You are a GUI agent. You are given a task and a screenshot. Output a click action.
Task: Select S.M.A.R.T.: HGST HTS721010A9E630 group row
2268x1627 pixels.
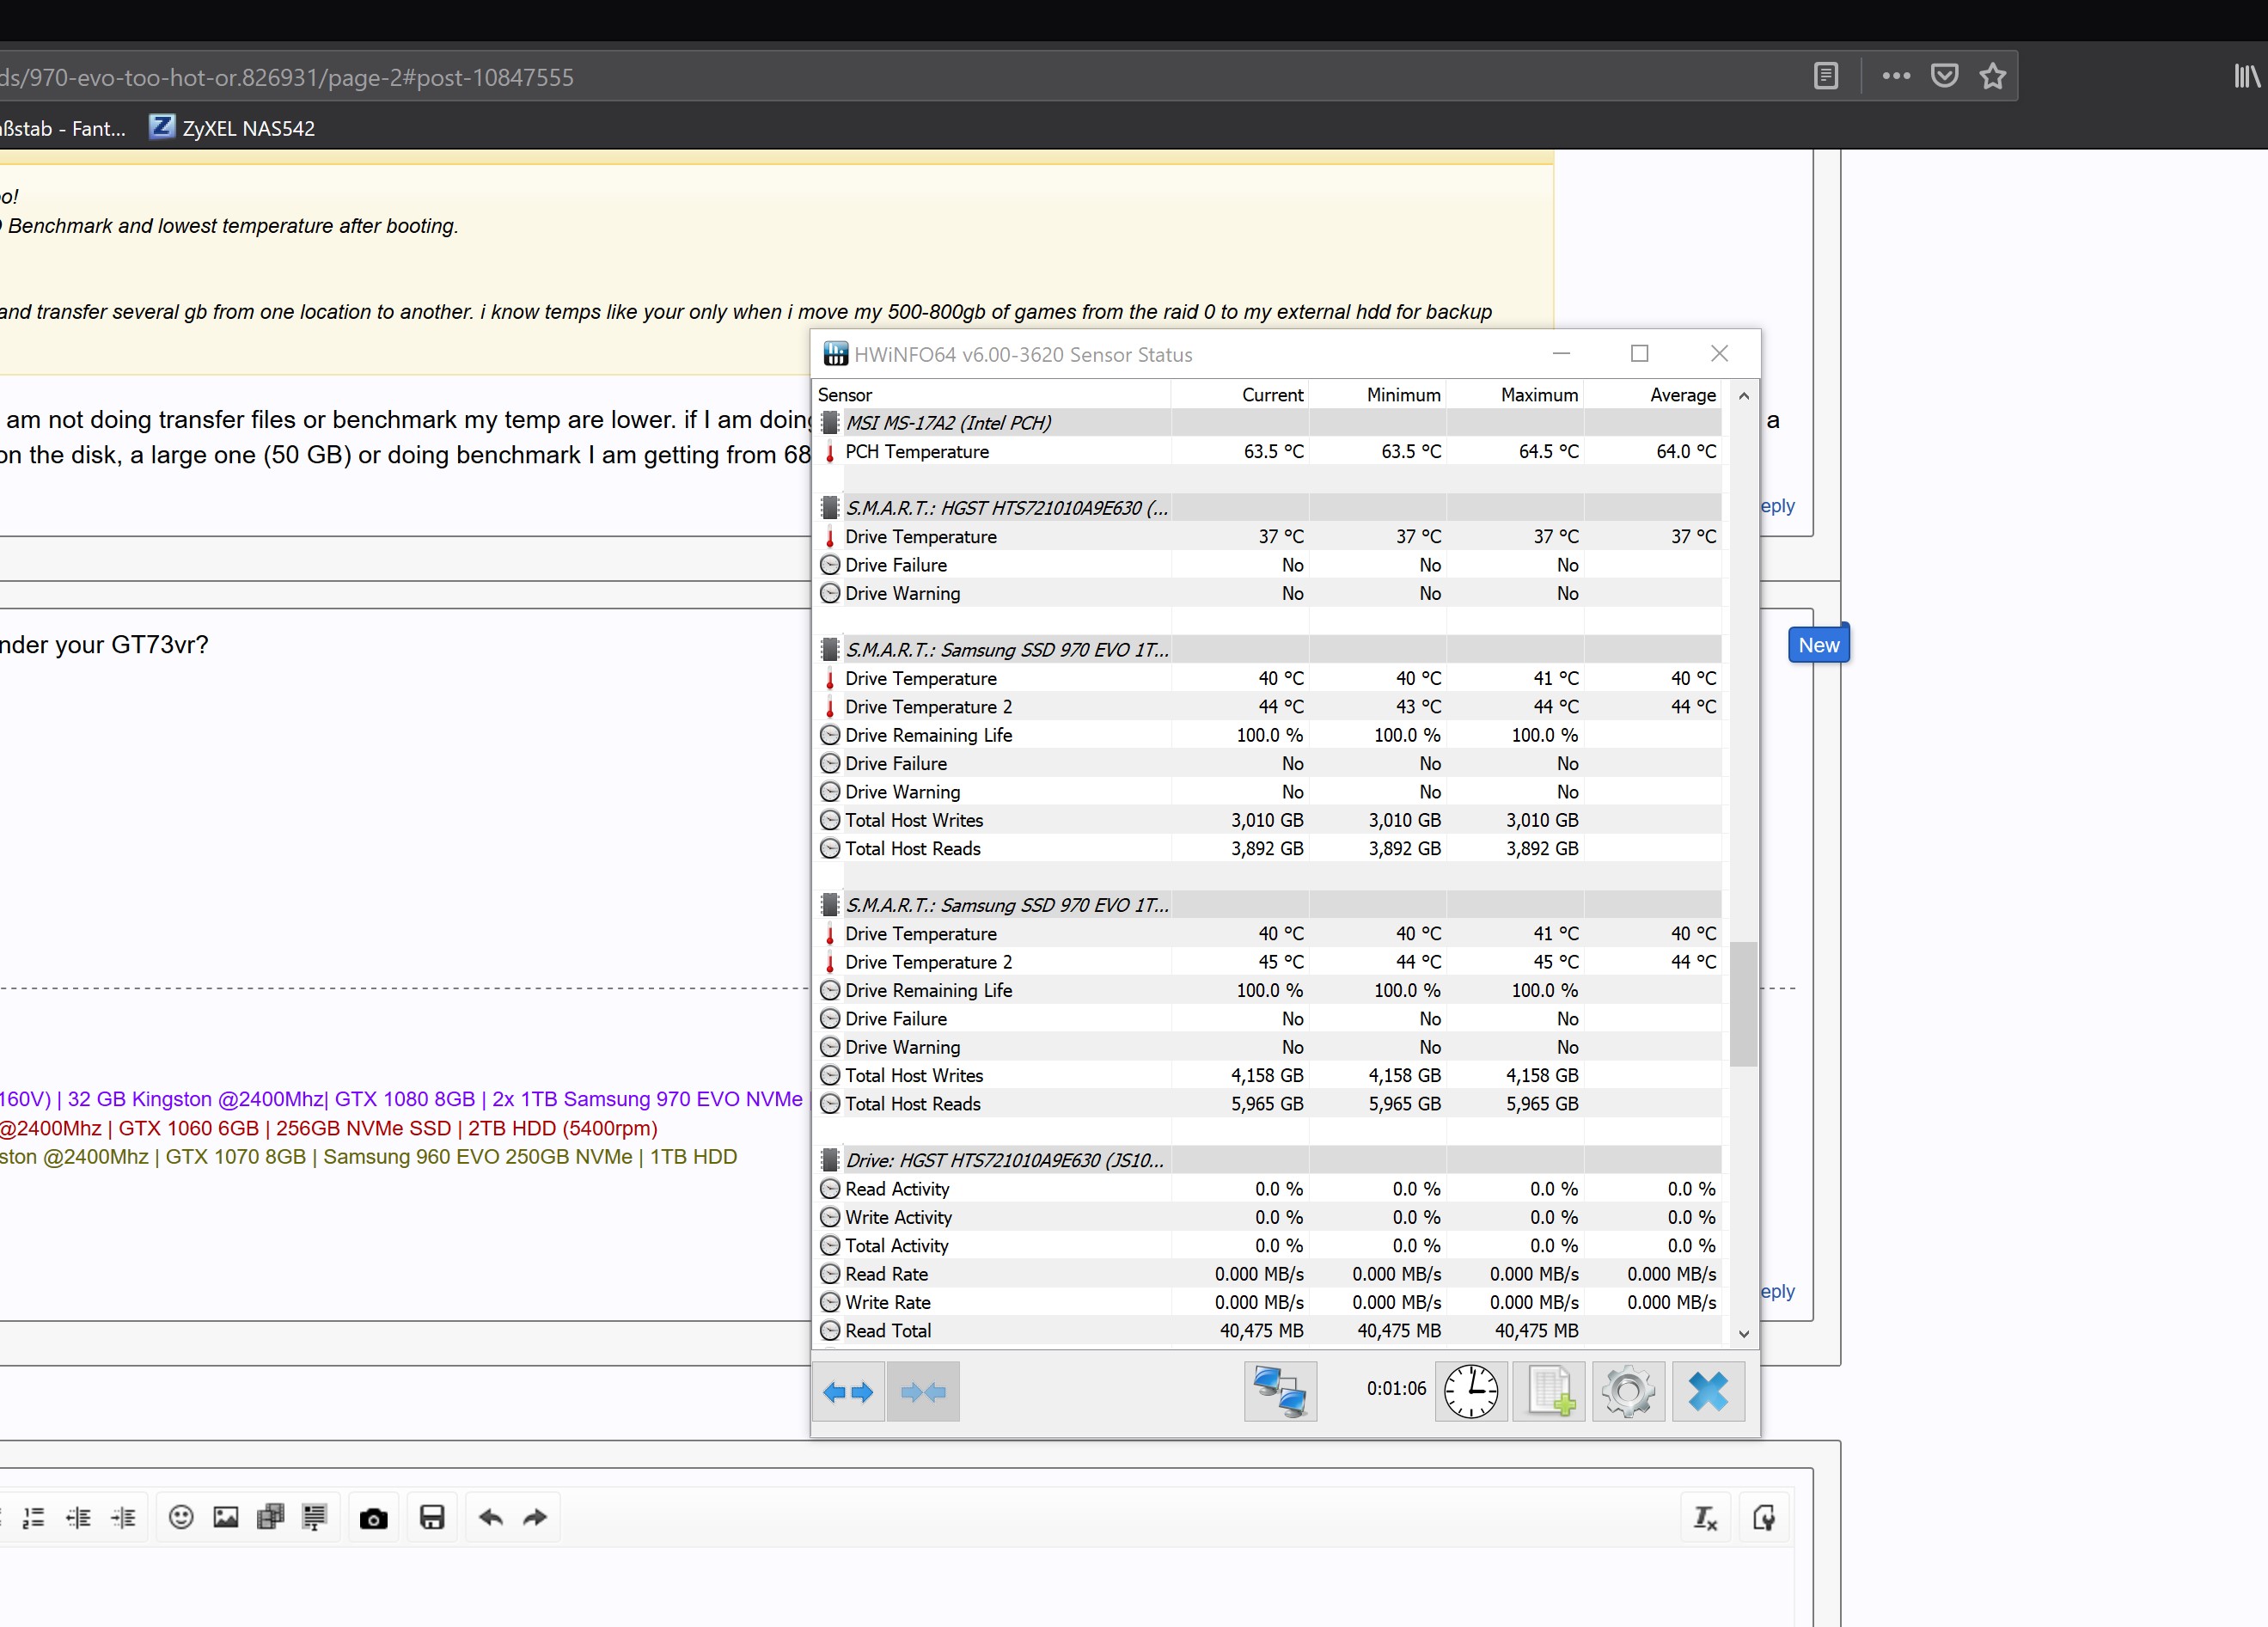pos(1268,508)
